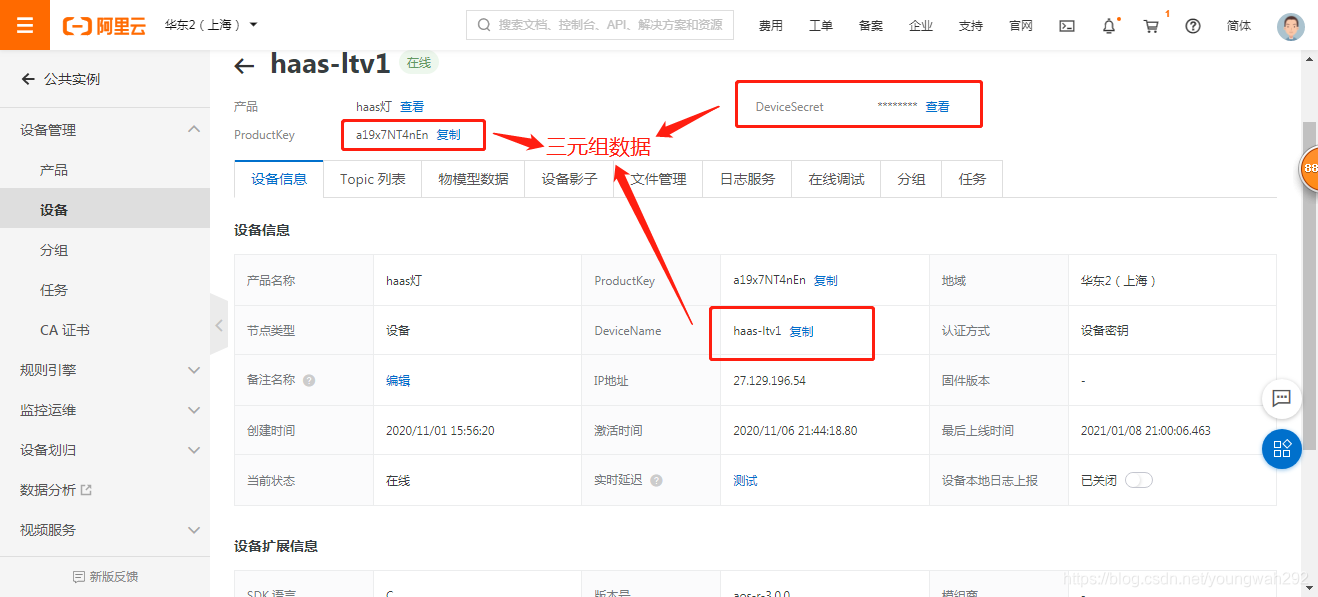This screenshot has height=597, width=1318.
Task: Go back using arrow beside haas-ltv1
Action: (244, 66)
